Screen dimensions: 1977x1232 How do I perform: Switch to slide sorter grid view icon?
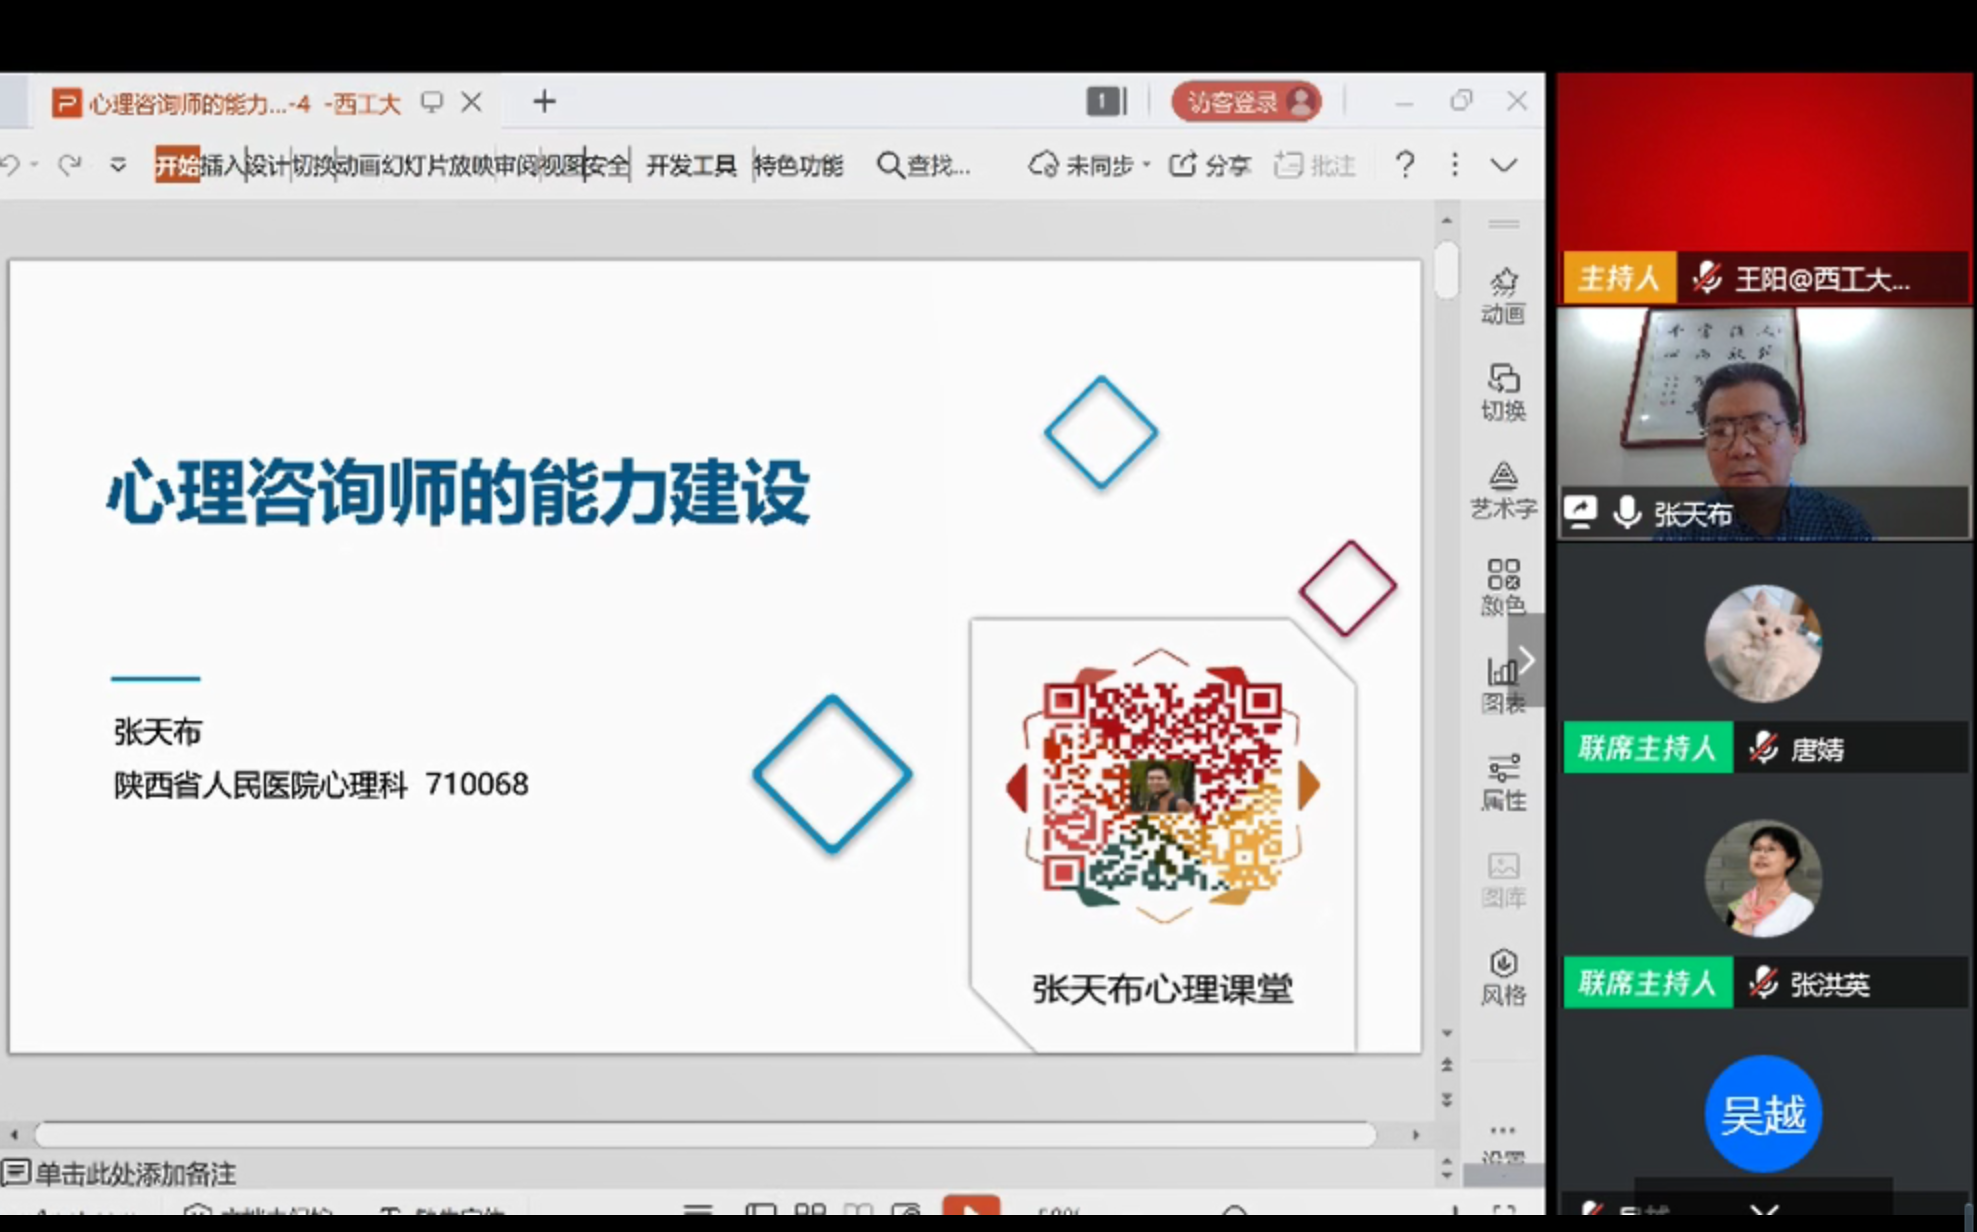click(x=809, y=1209)
